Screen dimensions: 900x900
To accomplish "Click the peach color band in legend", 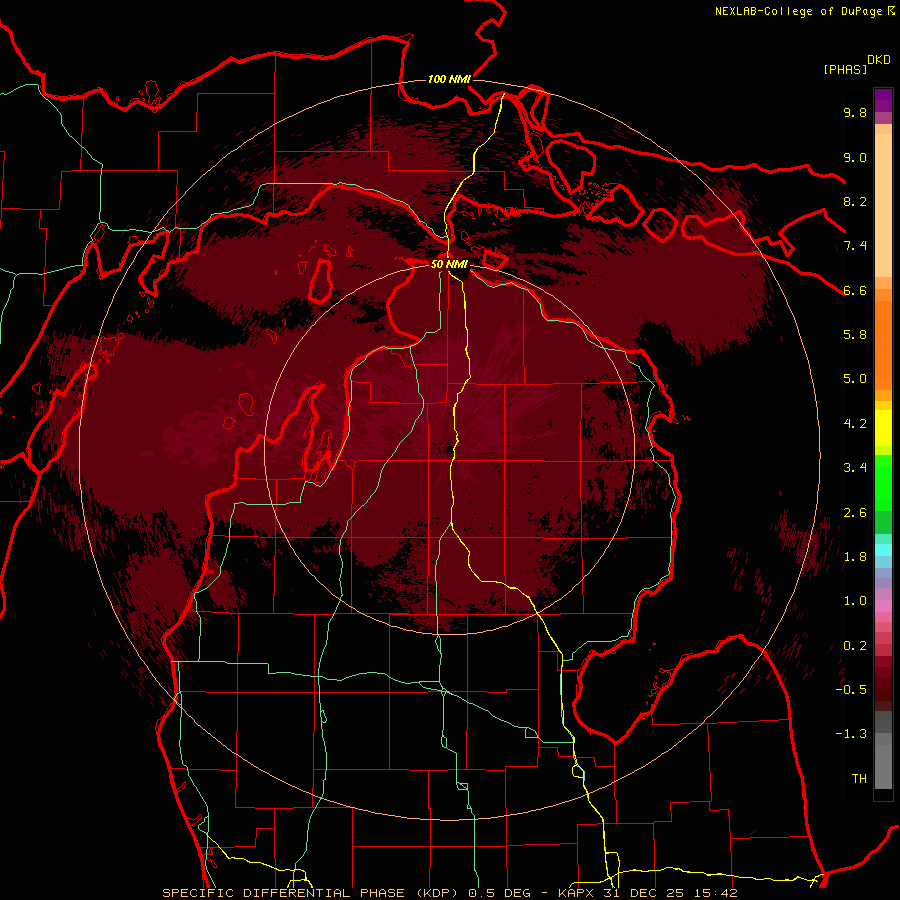I will 883,205.
